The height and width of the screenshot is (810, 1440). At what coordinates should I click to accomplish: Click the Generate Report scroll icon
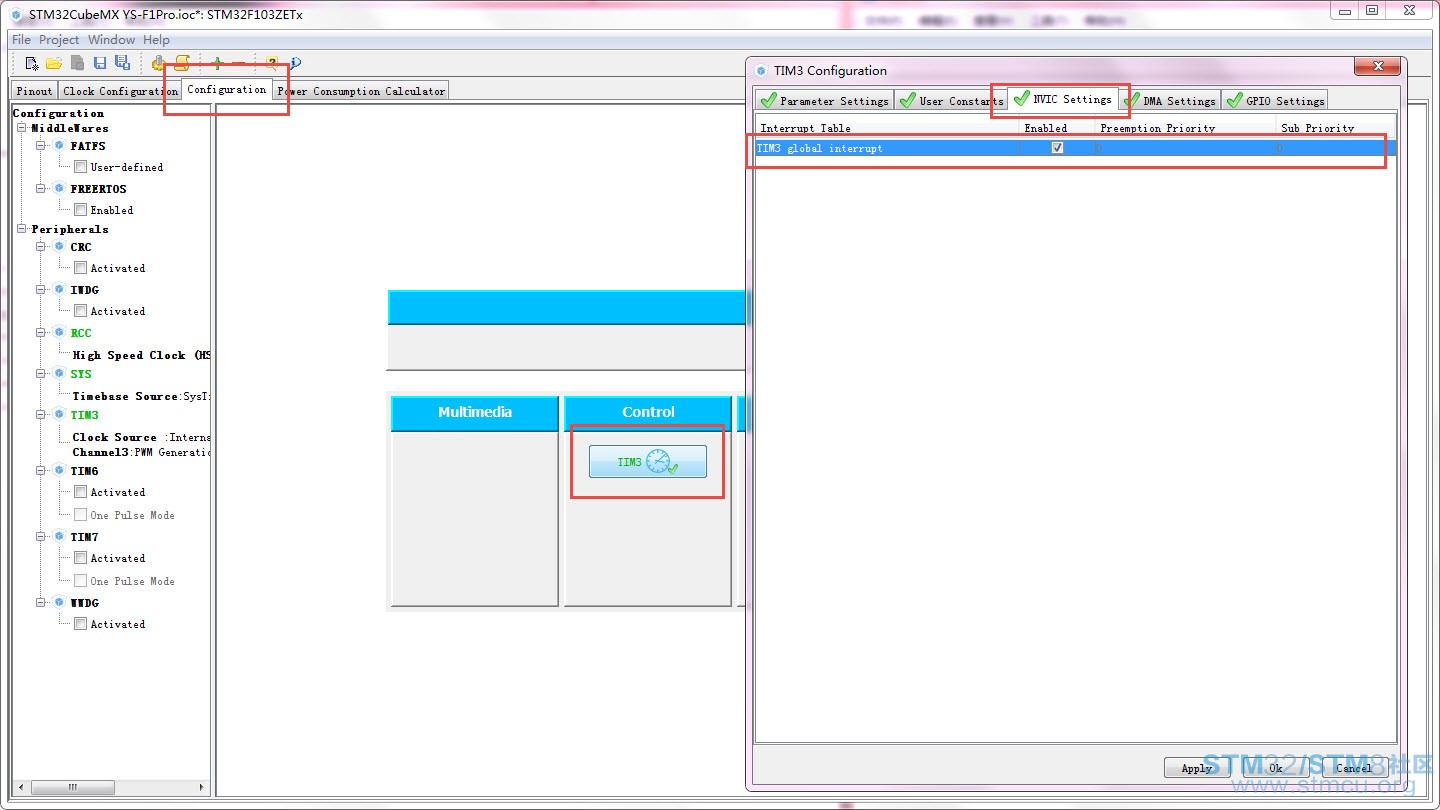pyautogui.click(x=182, y=63)
